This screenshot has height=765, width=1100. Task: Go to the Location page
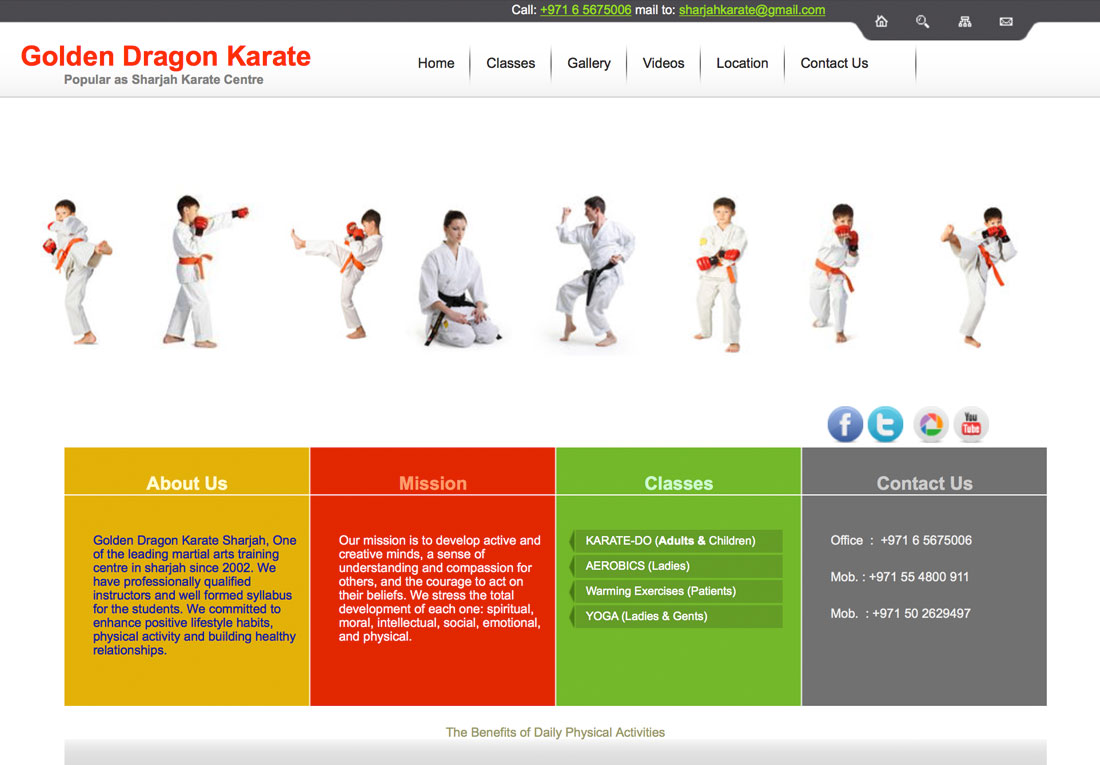(742, 62)
